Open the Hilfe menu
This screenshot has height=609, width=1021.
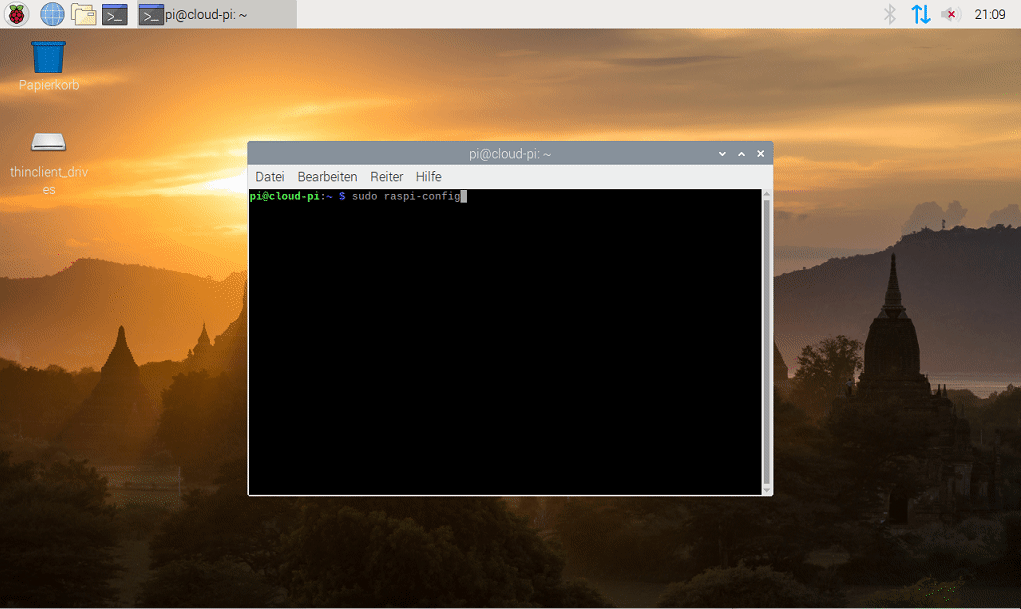point(428,177)
